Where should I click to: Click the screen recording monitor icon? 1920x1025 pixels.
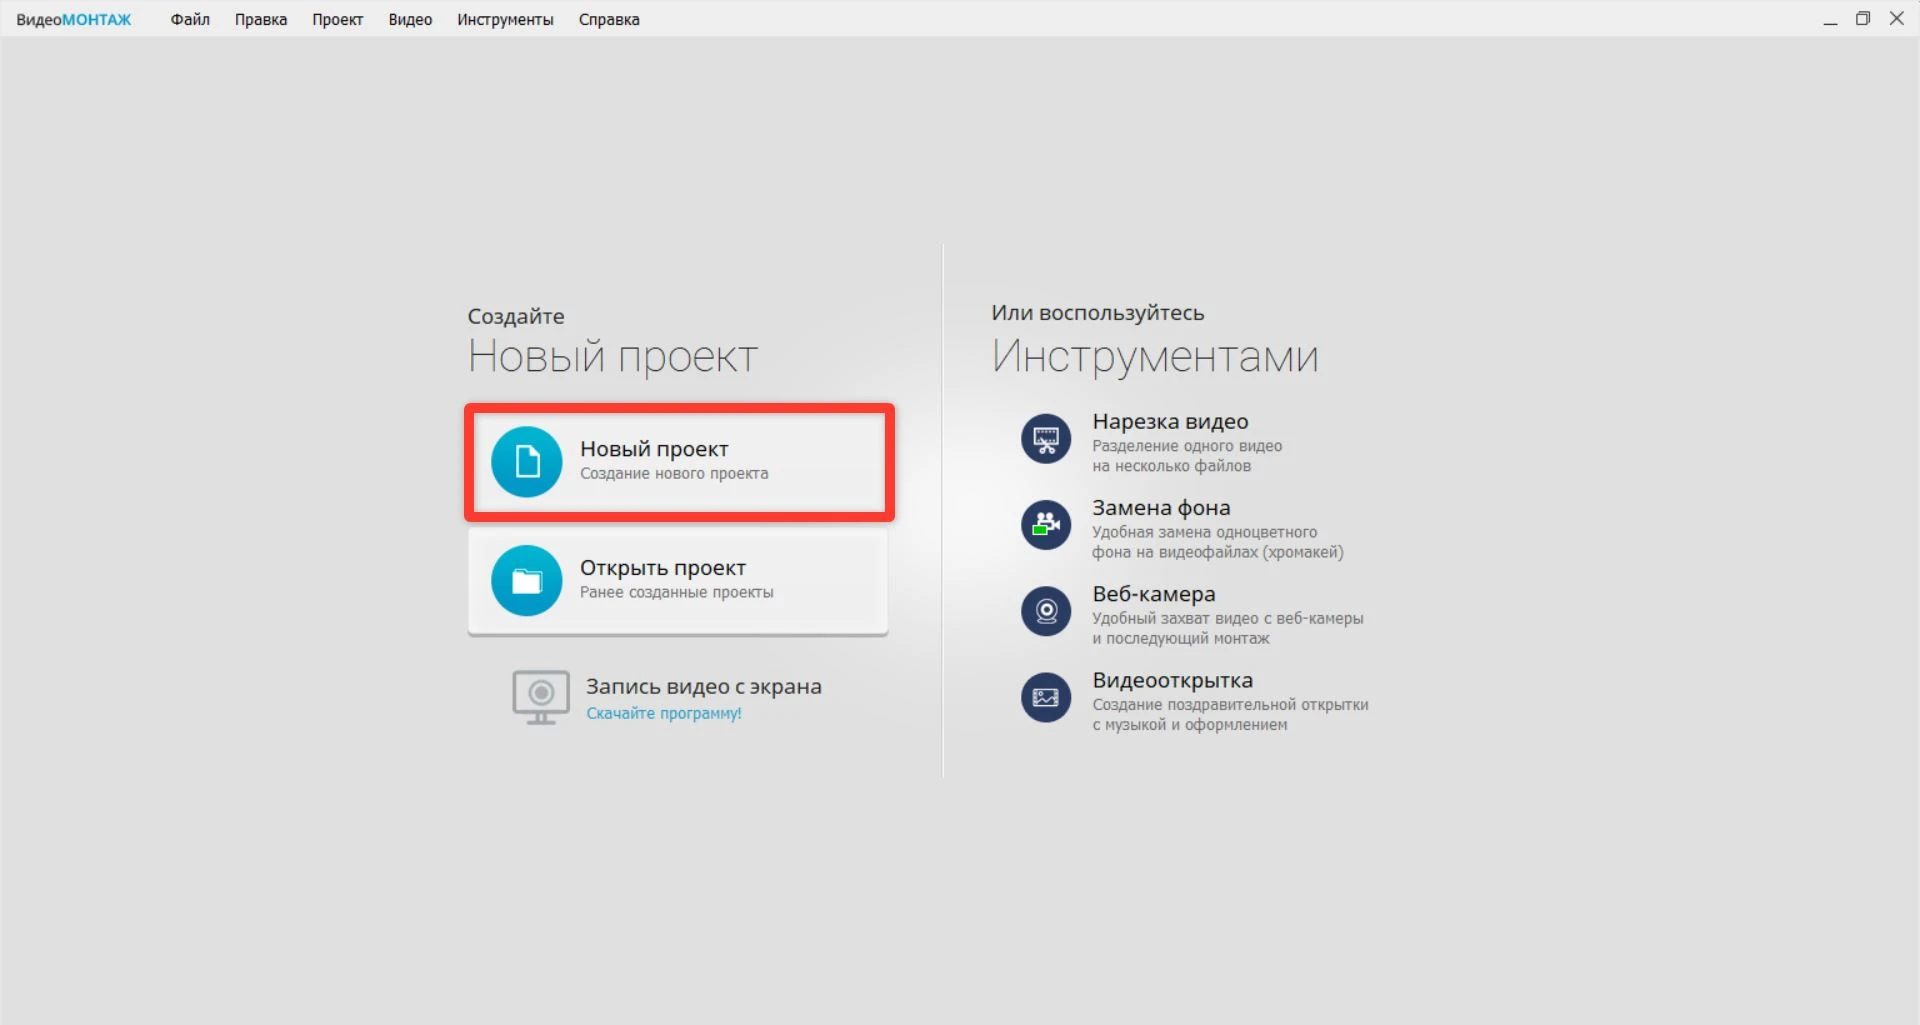pyautogui.click(x=541, y=697)
